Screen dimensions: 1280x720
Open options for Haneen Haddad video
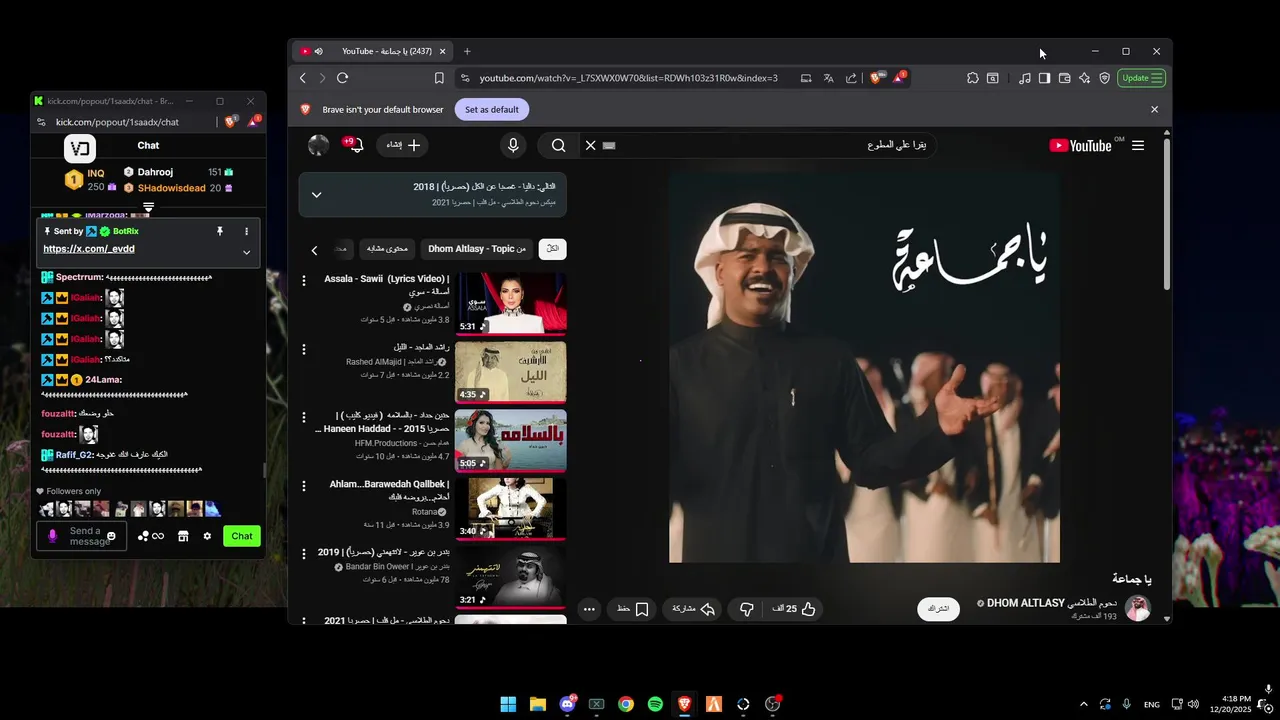point(304,417)
